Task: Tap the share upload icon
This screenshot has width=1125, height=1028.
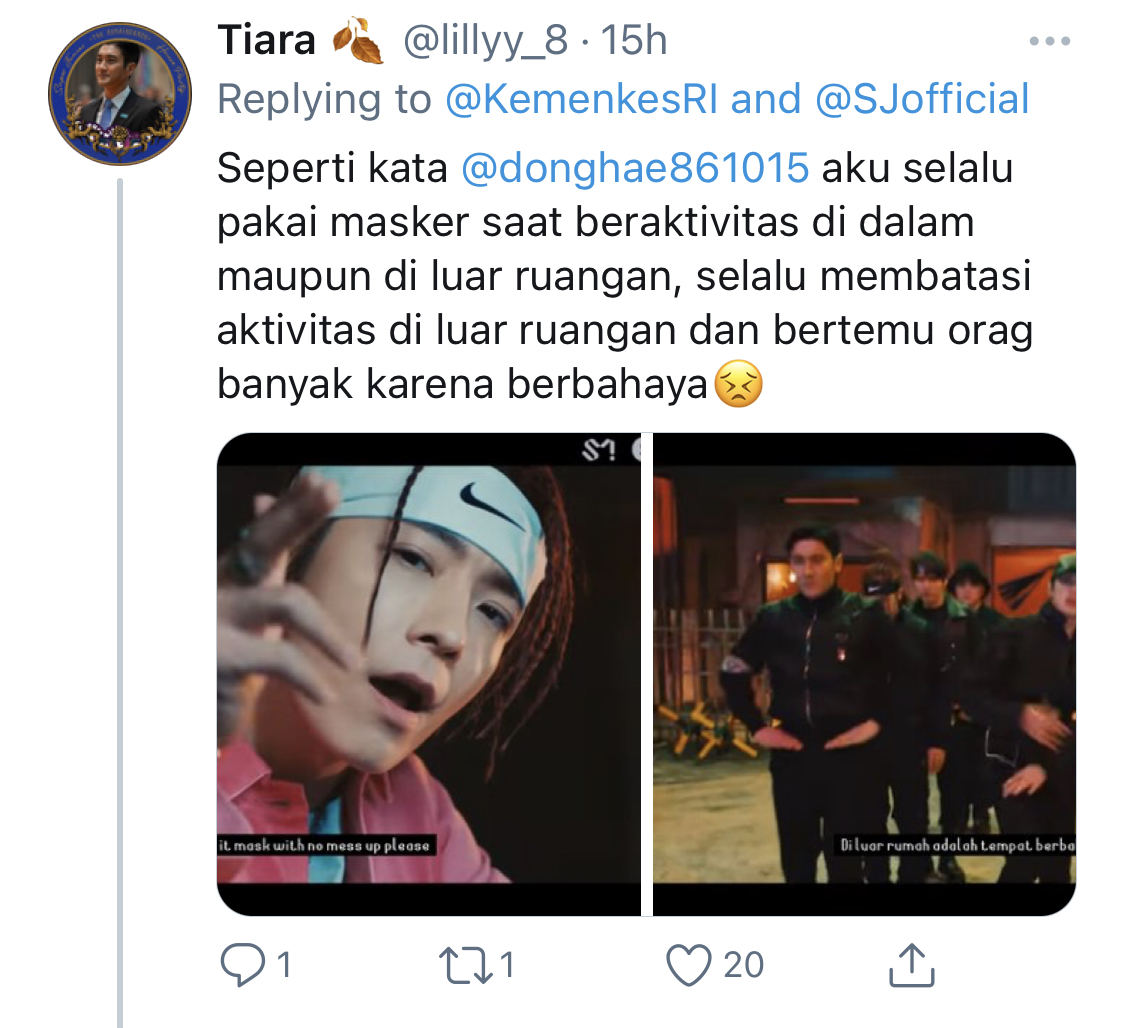Action: tap(911, 965)
